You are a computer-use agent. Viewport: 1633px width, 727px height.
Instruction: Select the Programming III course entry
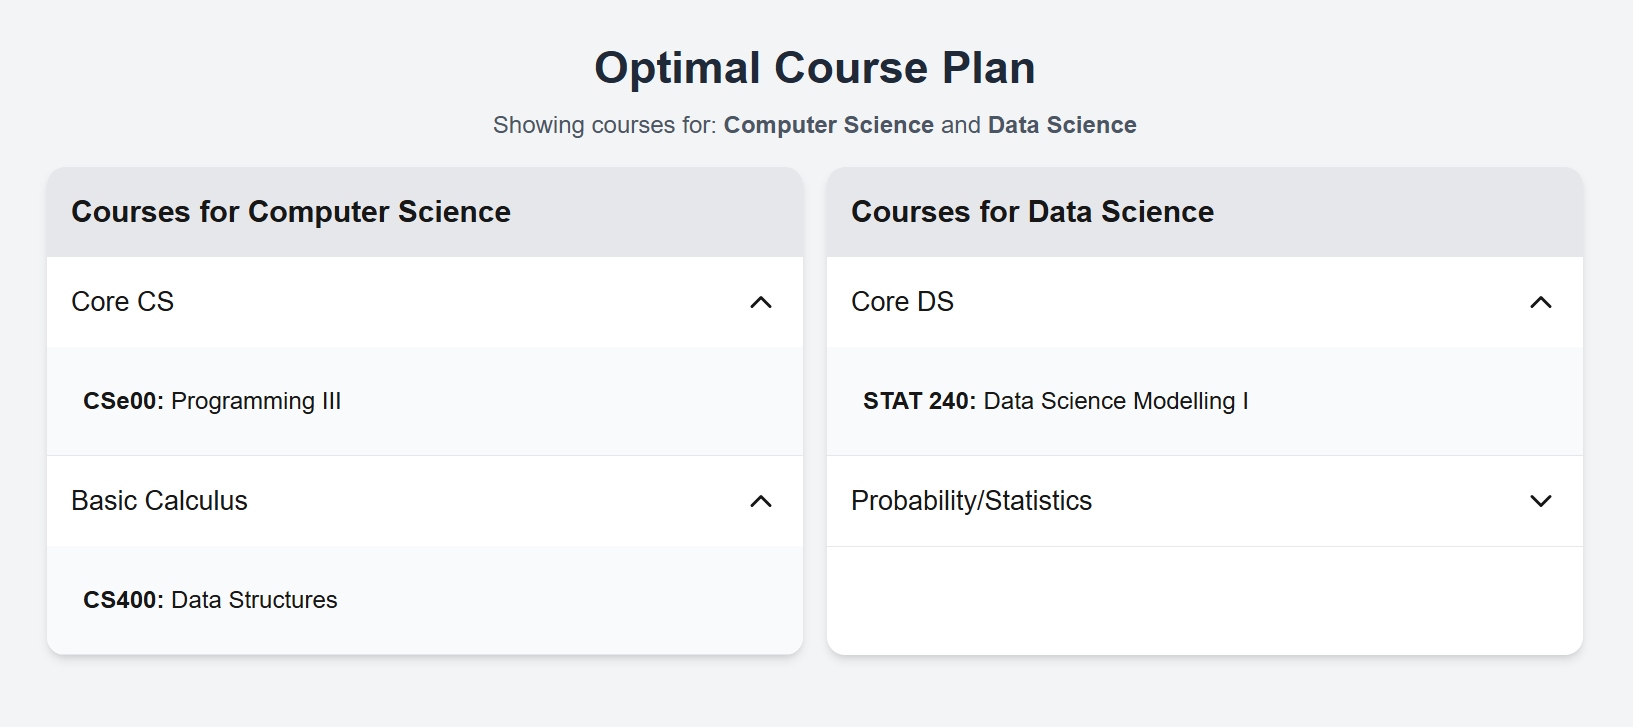coord(256,401)
